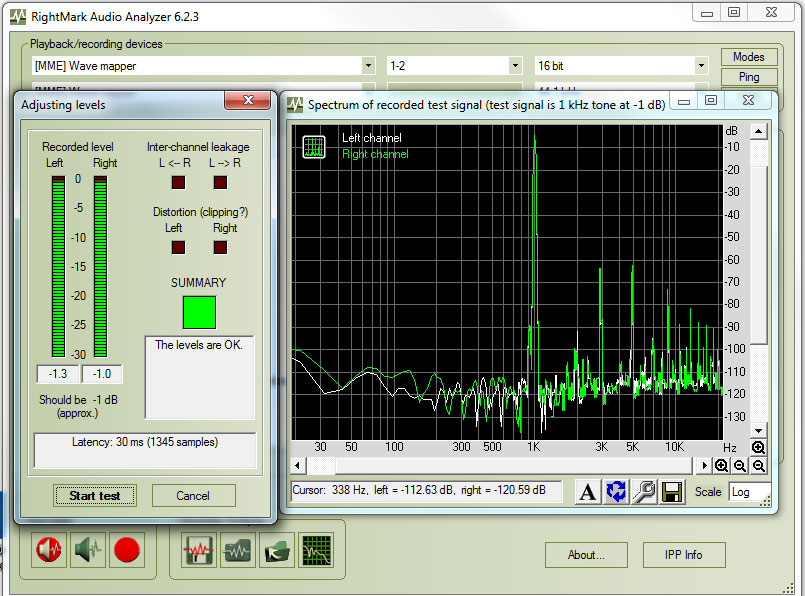805x596 pixels.
Task: Toggle text labels with the A icon
Action: [x=588, y=491]
